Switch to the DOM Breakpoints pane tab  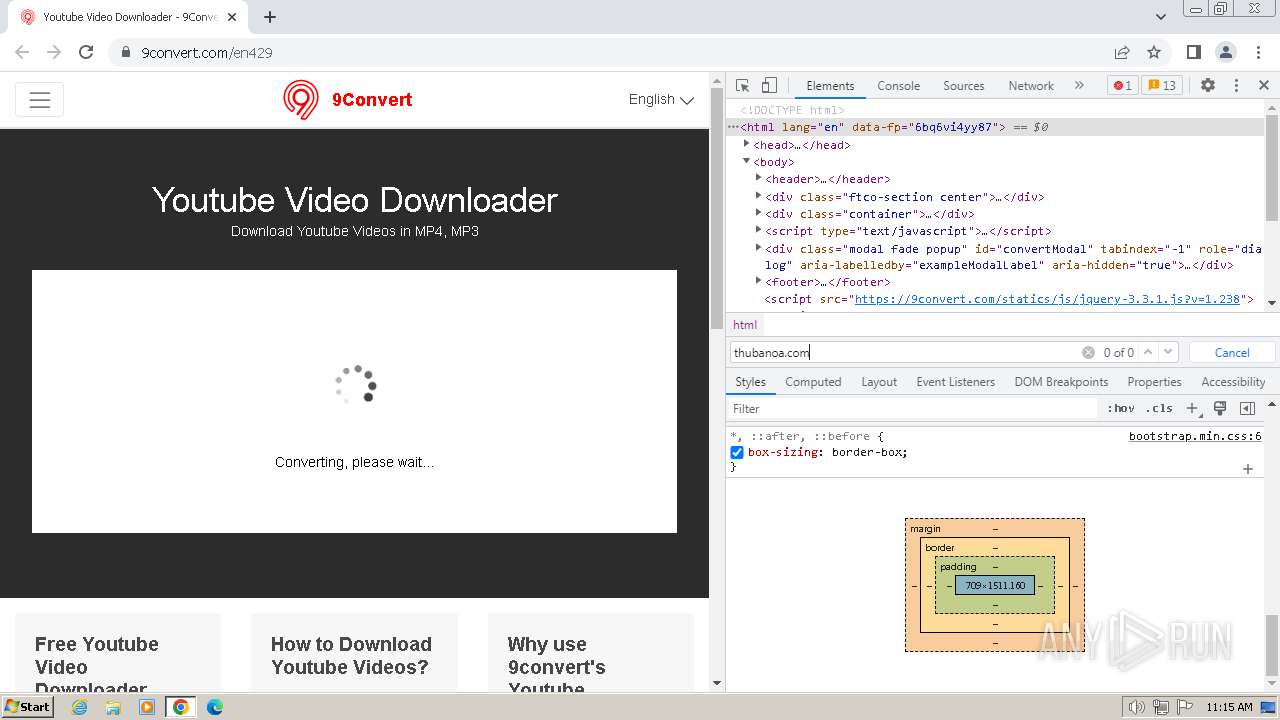1061,382
